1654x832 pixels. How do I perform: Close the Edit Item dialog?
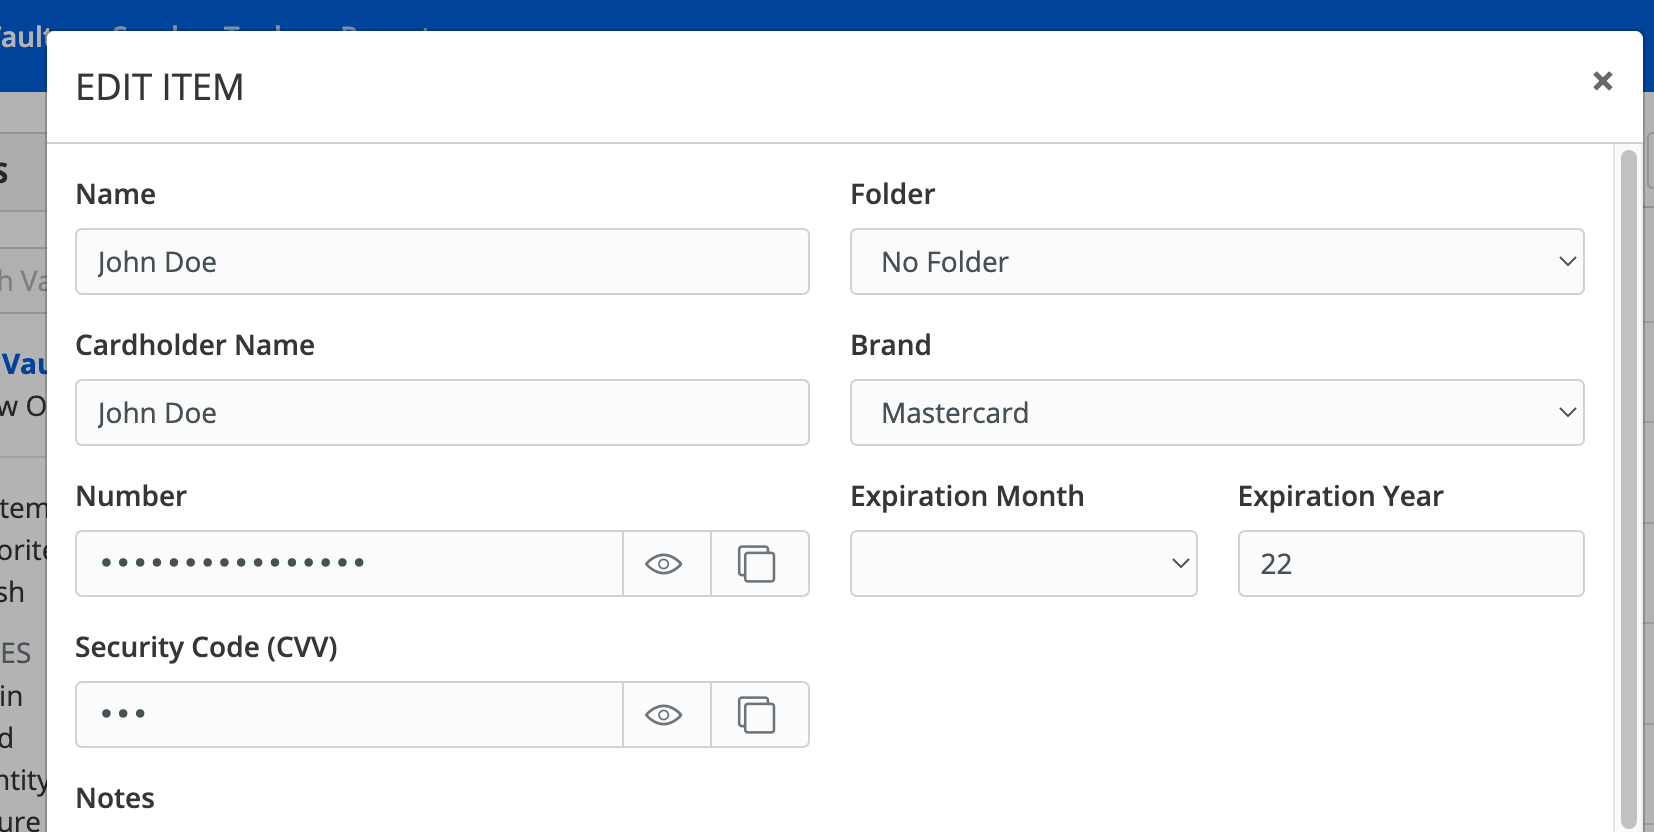tap(1602, 81)
